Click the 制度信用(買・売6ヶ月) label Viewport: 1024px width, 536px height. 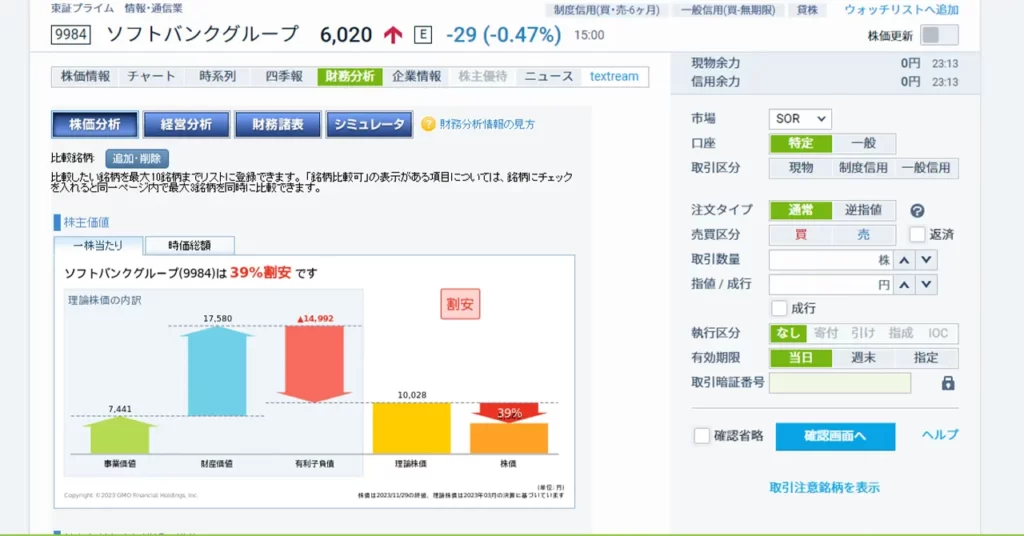click(x=607, y=10)
